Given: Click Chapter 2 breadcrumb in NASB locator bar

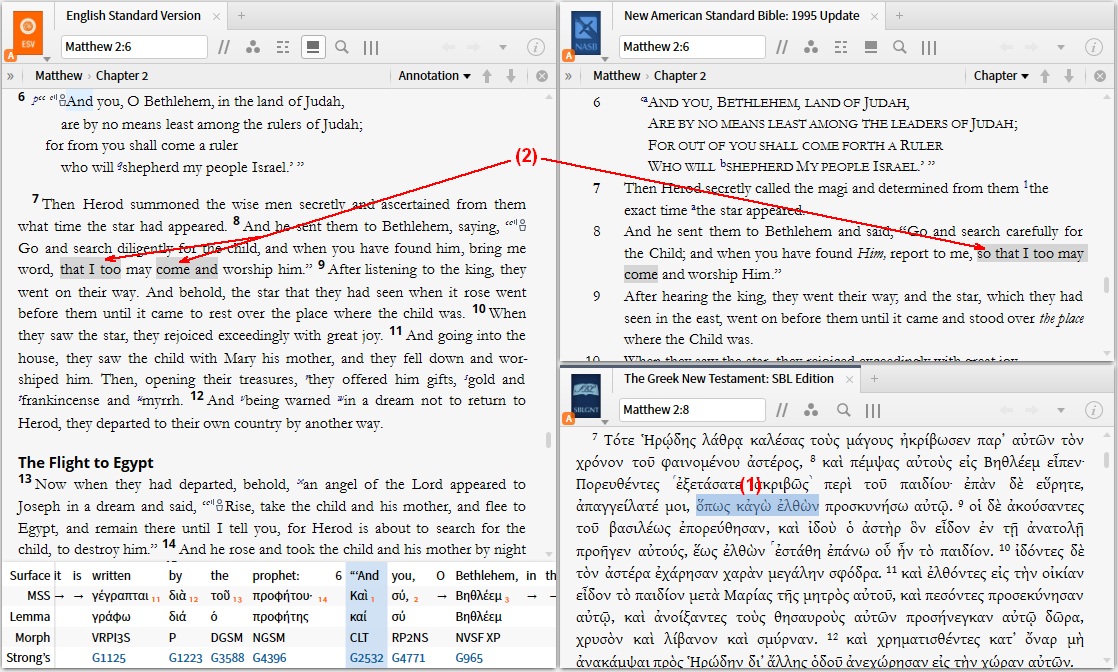Looking at the screenshot, I should tap(679, 76).
